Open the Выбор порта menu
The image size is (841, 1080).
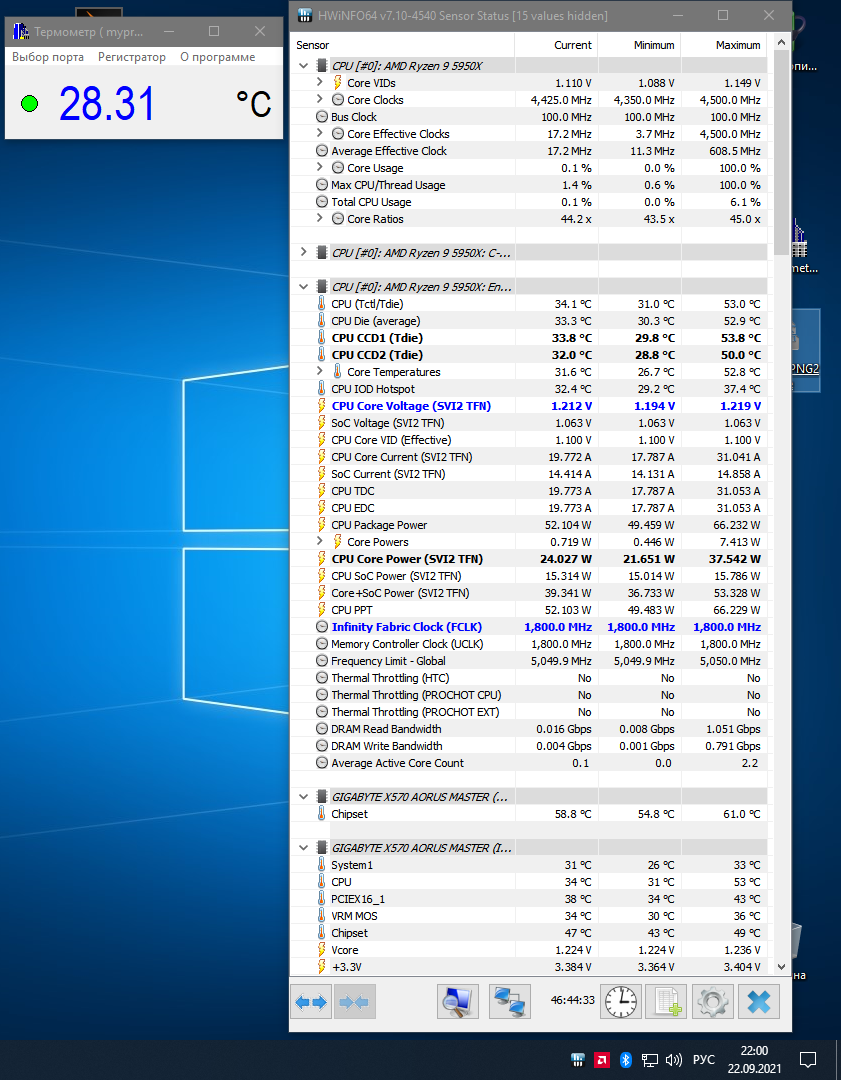pos(48,57)
